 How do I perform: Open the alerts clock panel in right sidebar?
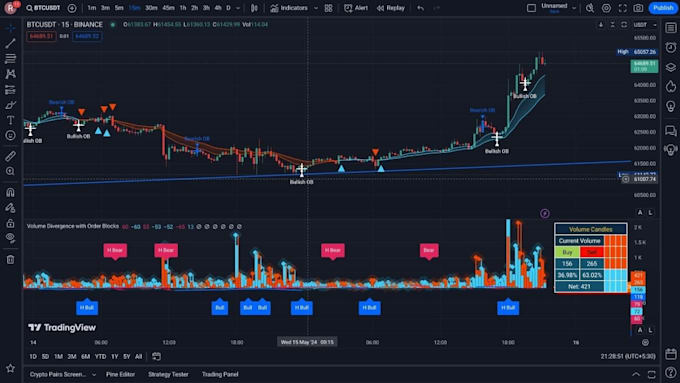671,47
